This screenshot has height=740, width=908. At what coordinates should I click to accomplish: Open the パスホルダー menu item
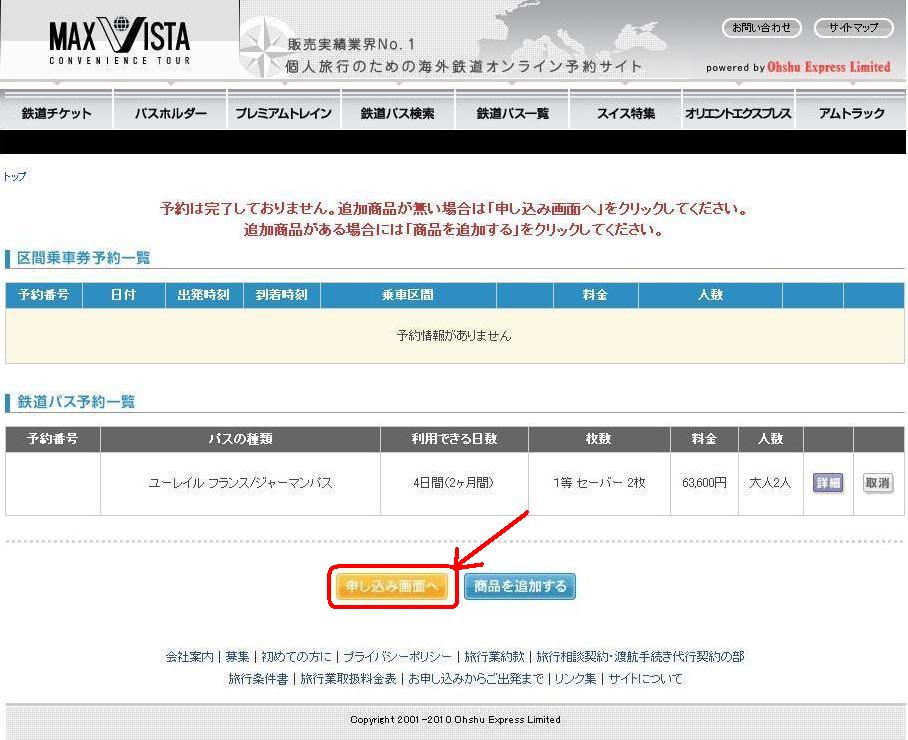pos(171,113)
